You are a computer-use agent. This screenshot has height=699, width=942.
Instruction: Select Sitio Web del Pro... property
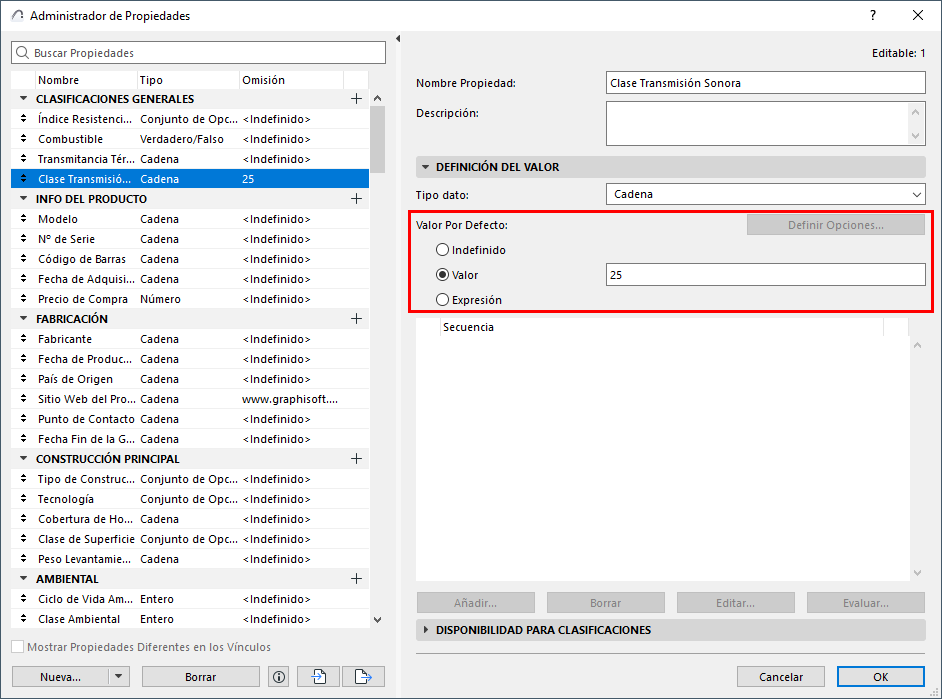190,399
